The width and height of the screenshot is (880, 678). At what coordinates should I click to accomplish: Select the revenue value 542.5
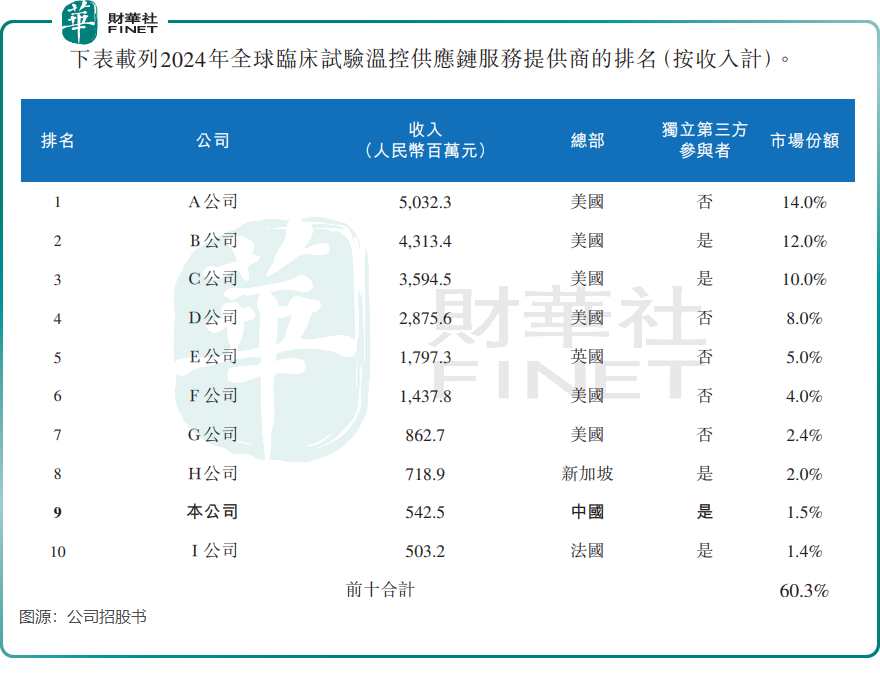(x=425, y=512)
